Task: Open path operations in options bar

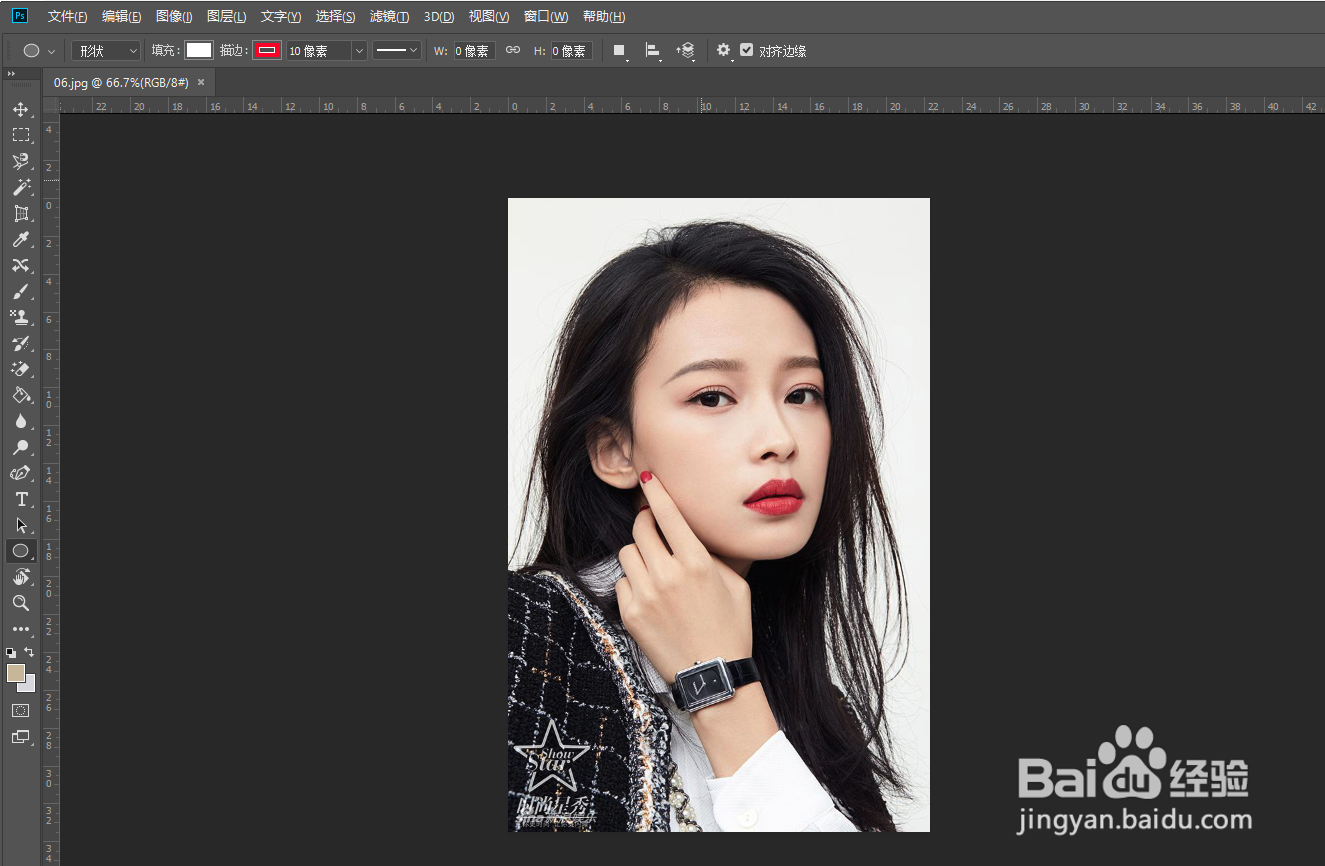Action: 620,51
